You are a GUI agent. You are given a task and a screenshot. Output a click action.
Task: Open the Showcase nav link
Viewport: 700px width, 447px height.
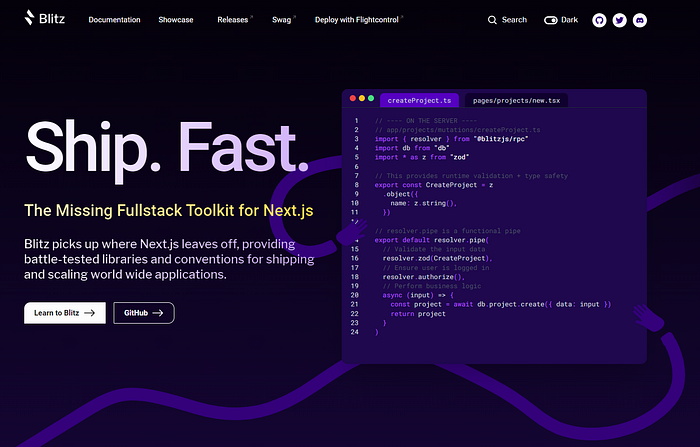click(176, 20)
